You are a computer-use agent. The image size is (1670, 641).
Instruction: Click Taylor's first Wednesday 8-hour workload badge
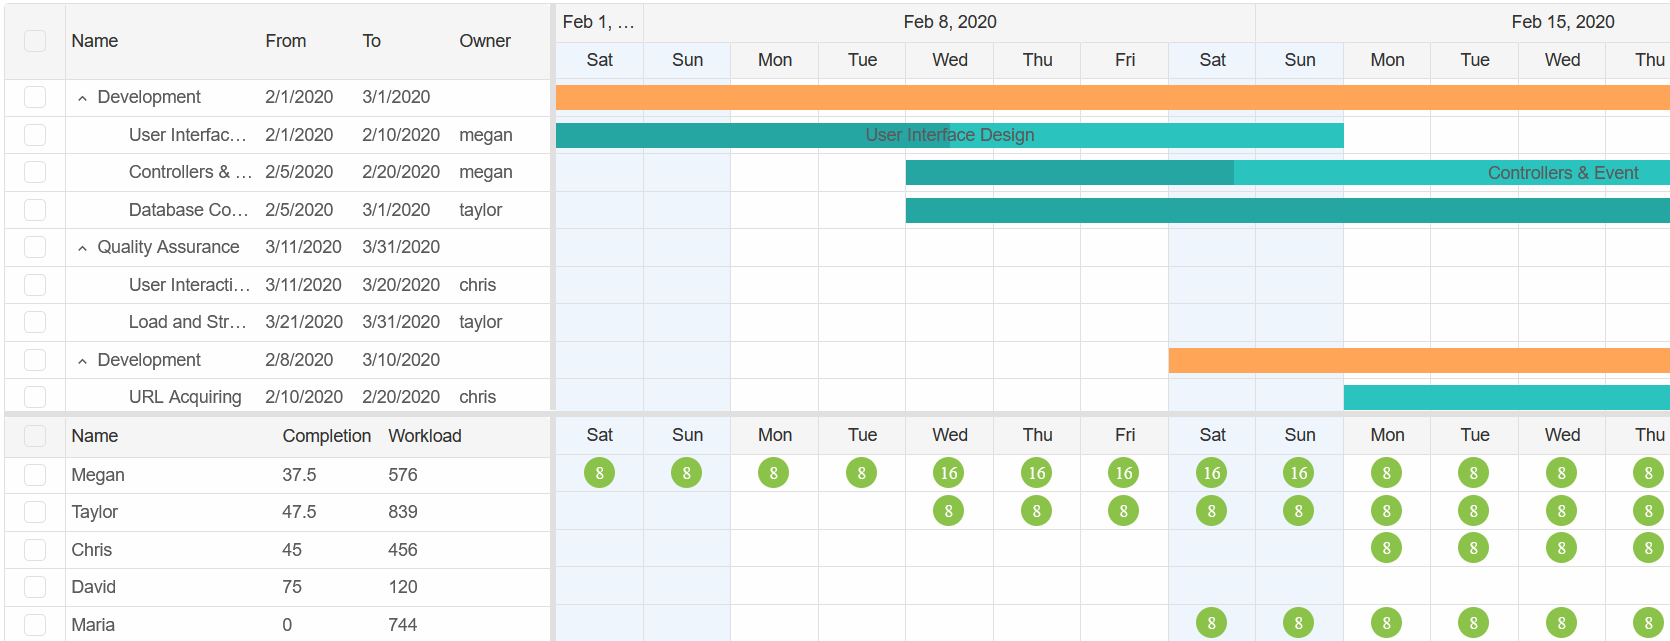[948, 511]
